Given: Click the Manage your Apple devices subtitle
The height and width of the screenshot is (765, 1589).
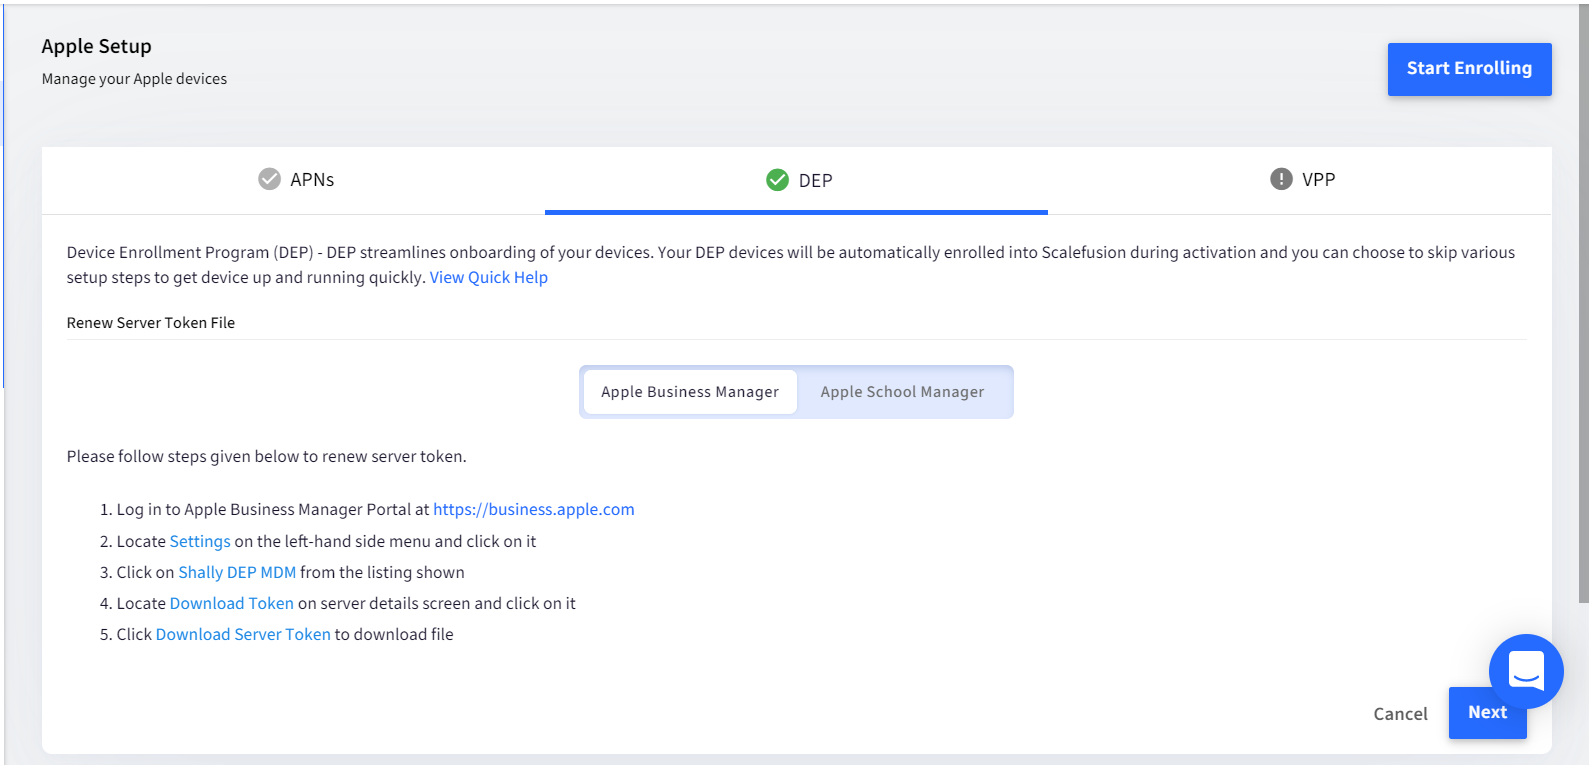Looking at the screenshot, I should click(x=134, y=79).
